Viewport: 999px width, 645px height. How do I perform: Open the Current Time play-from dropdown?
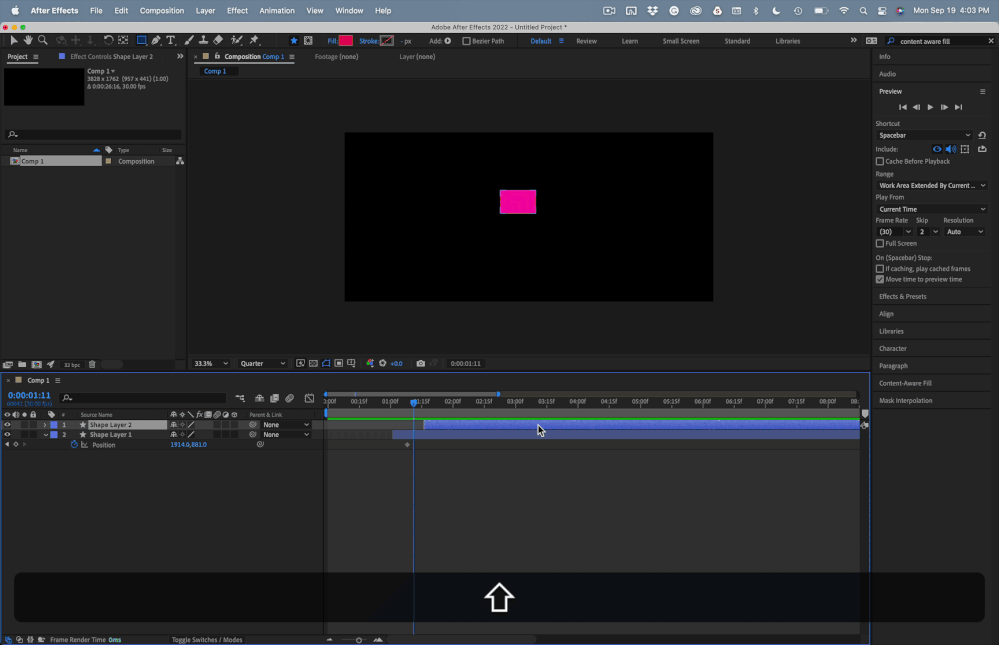click(x=931, y=209)
